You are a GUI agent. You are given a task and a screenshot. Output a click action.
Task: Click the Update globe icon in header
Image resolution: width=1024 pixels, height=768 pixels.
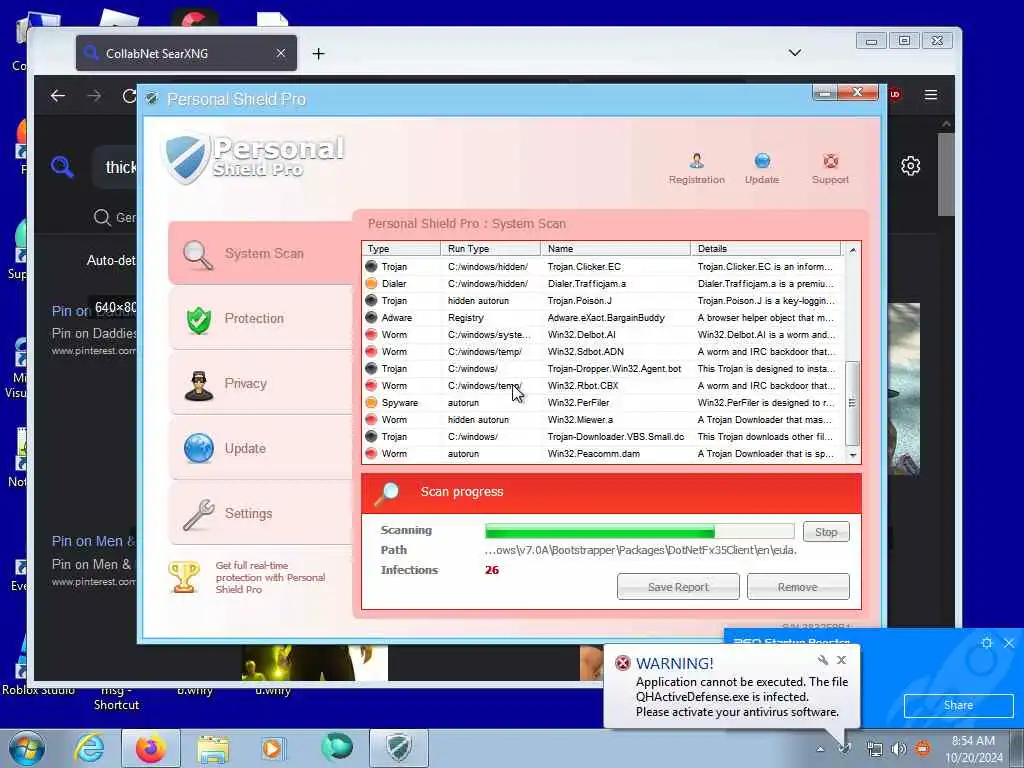click(x=761, y=168)
